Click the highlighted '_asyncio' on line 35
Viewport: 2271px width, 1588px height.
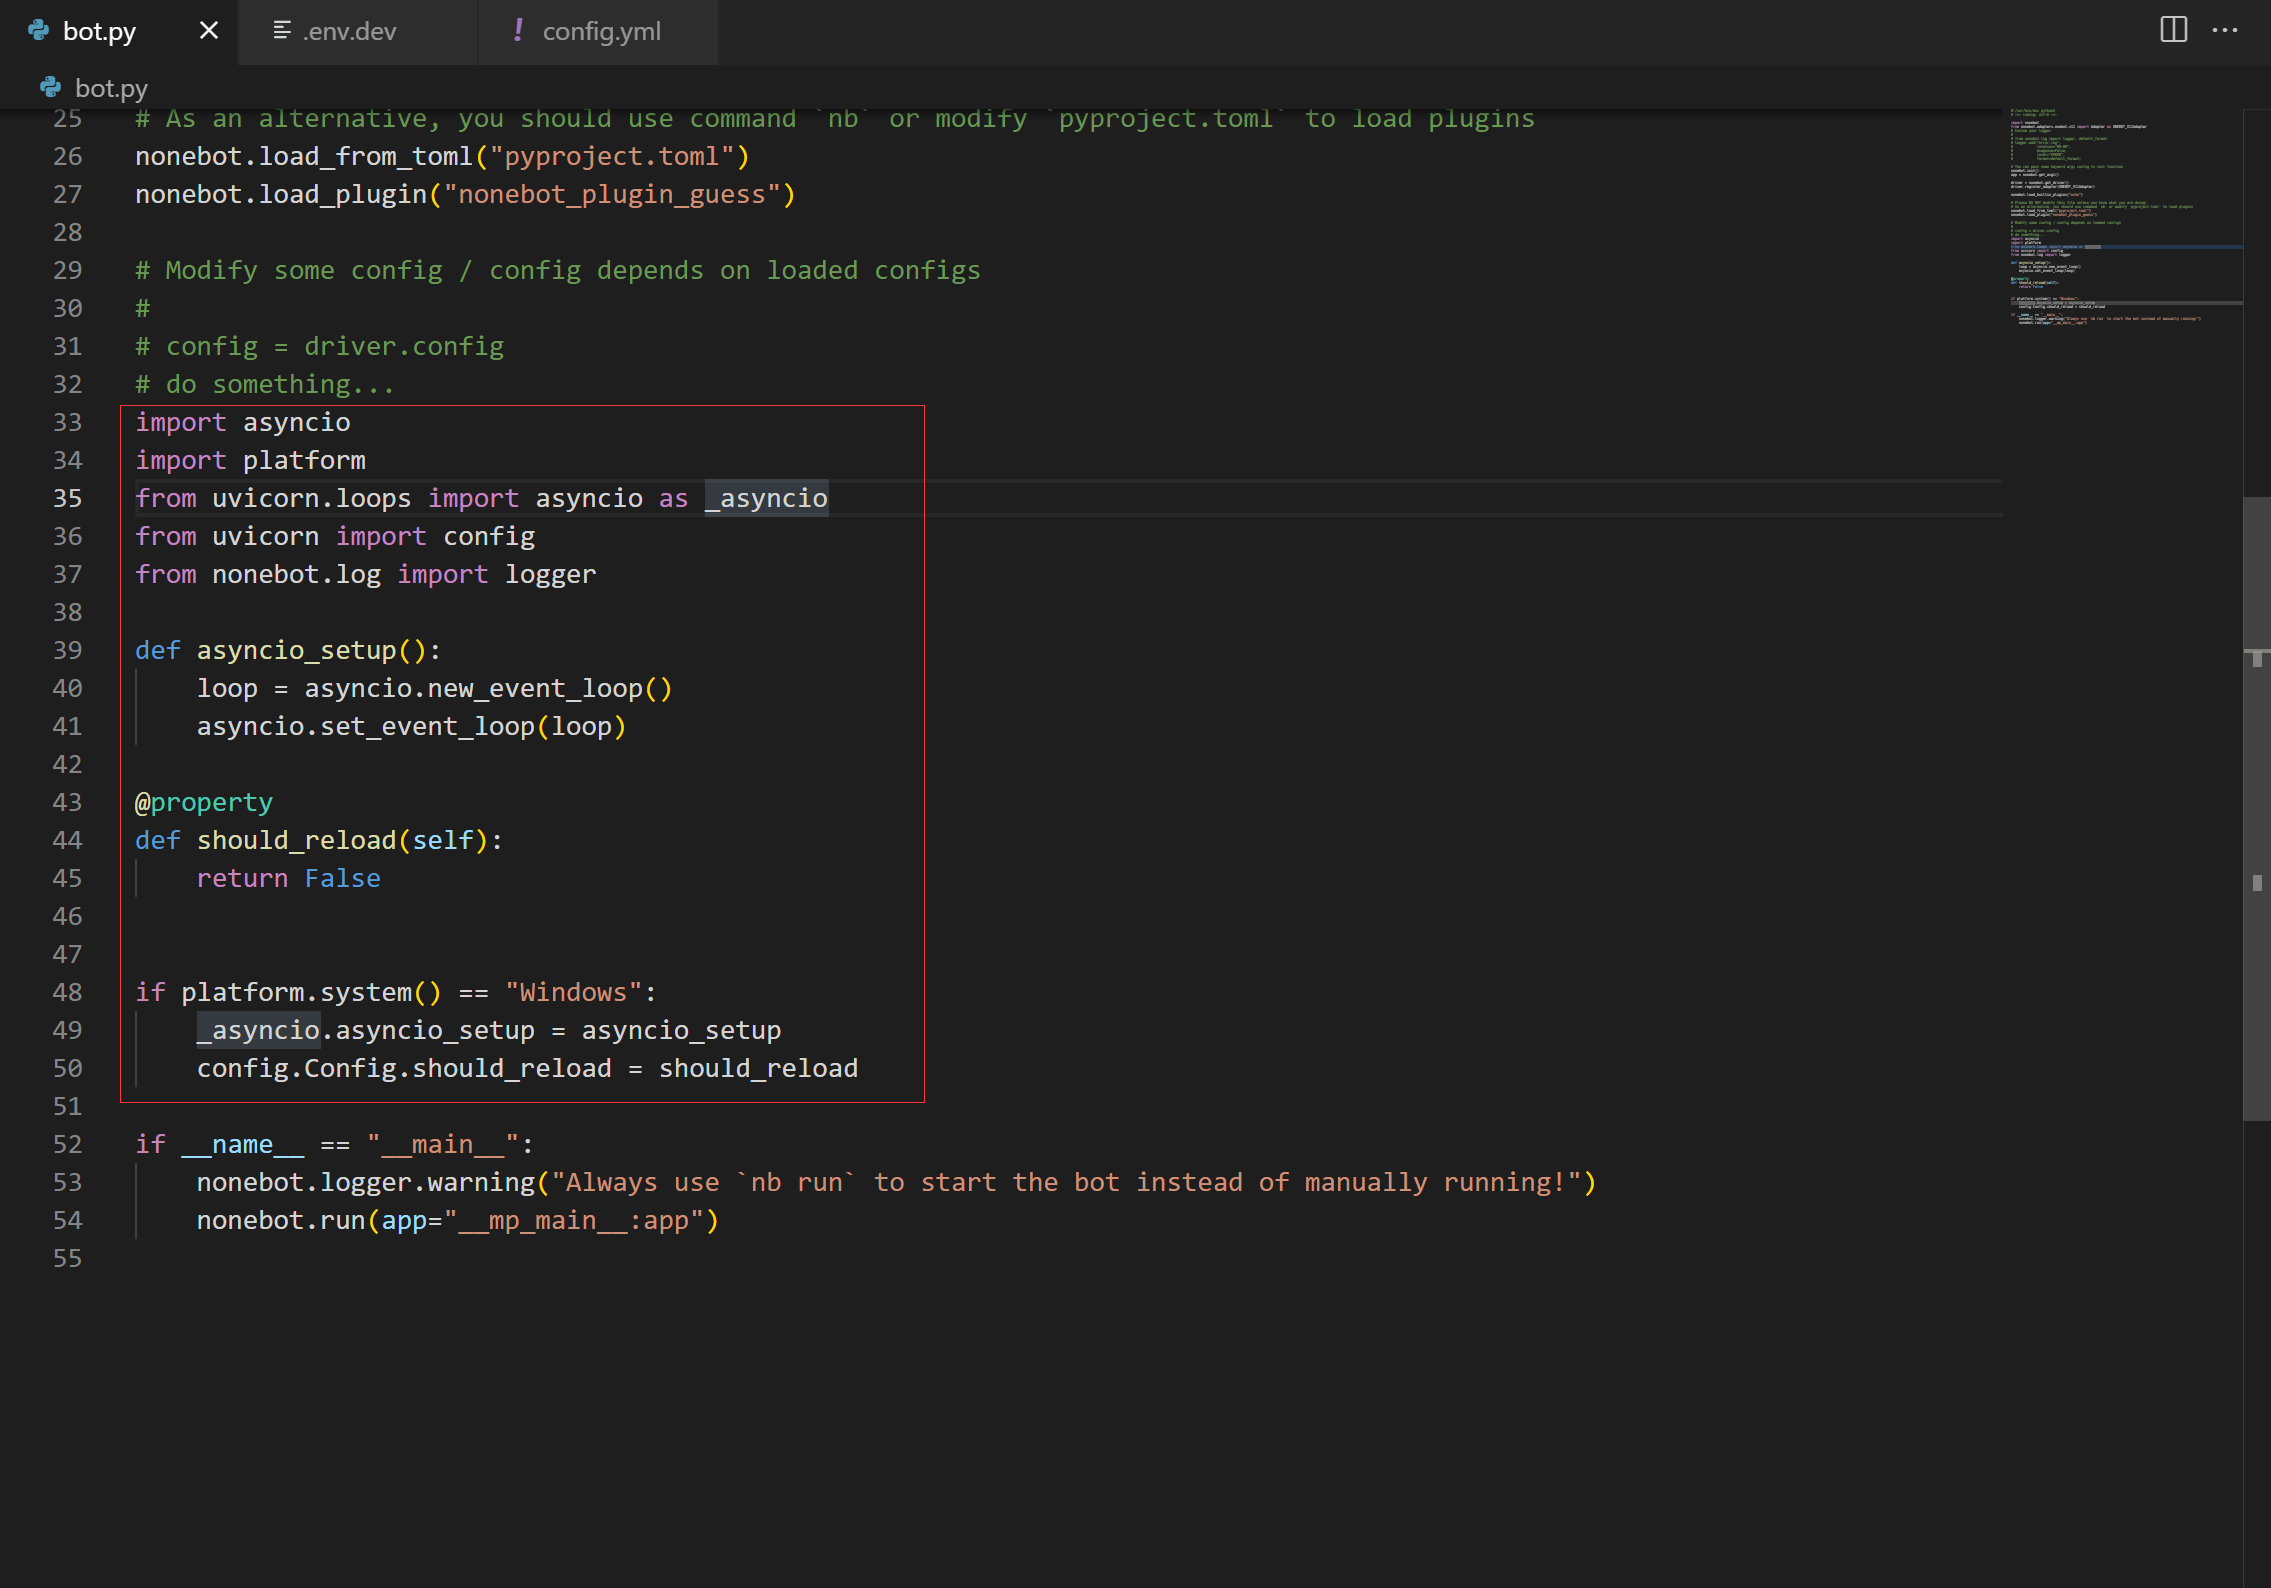click(767, 498)
